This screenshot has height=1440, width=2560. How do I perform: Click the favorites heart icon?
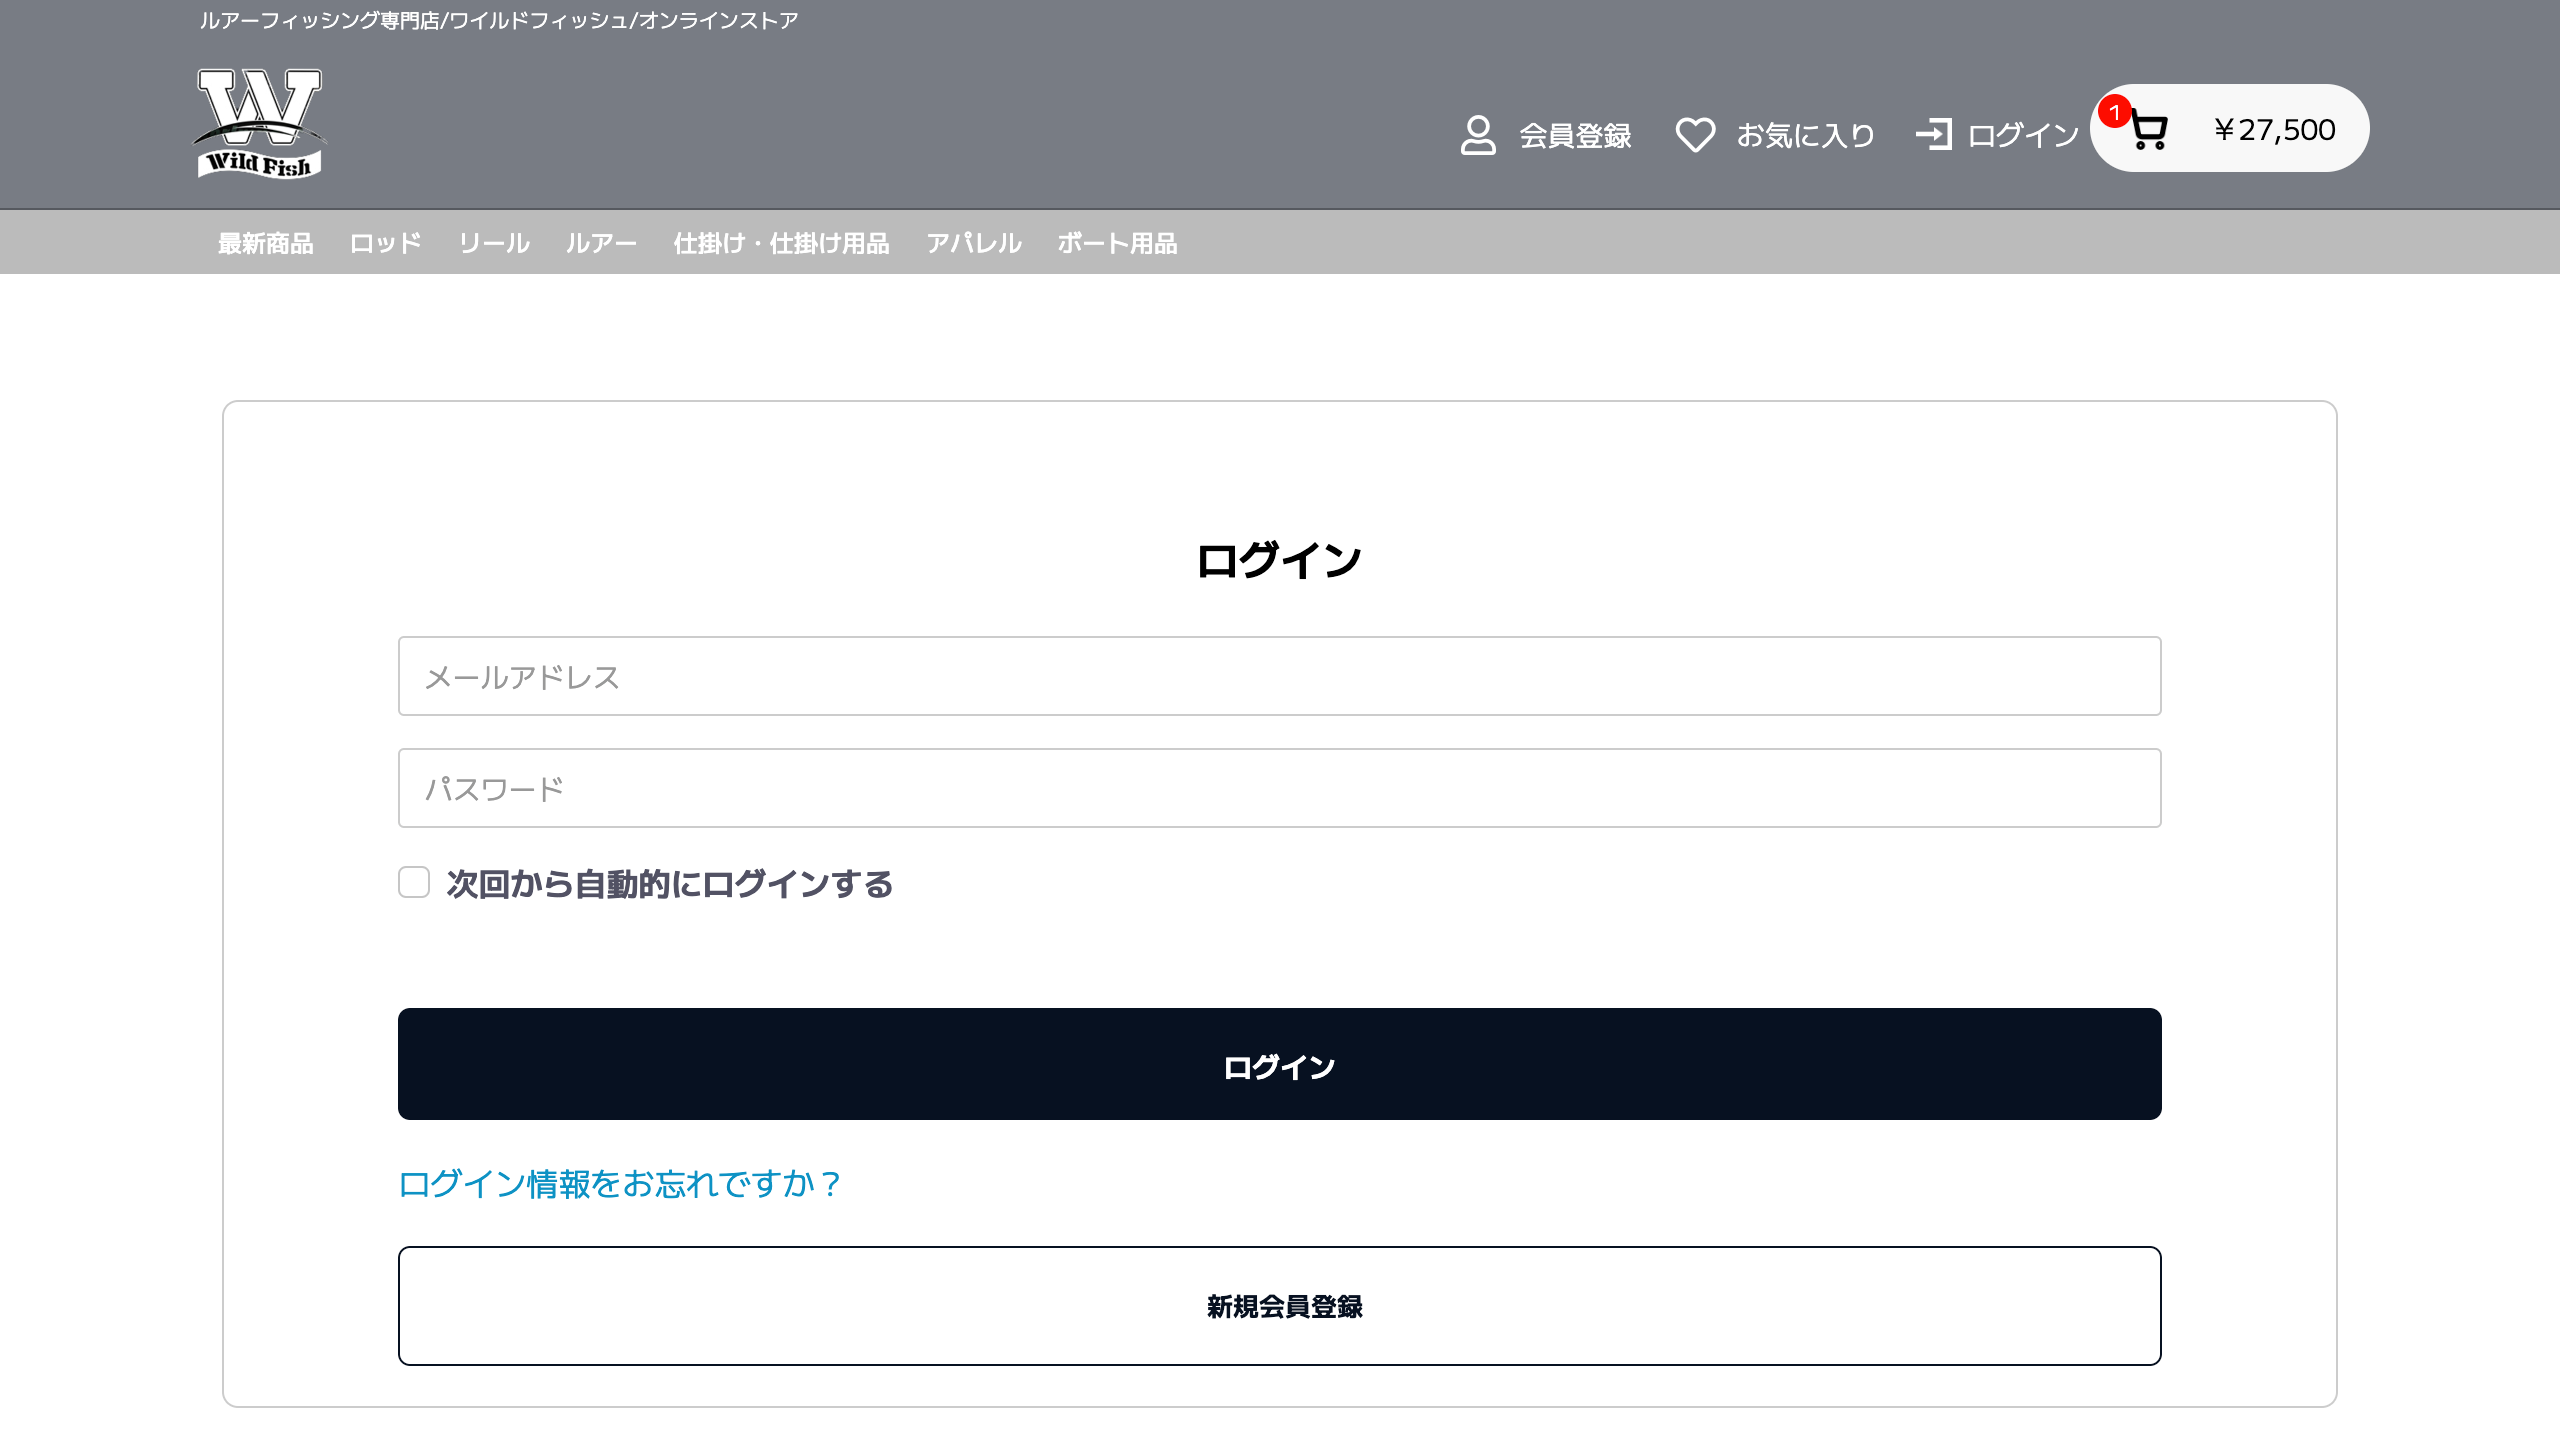pos(1695,135)
